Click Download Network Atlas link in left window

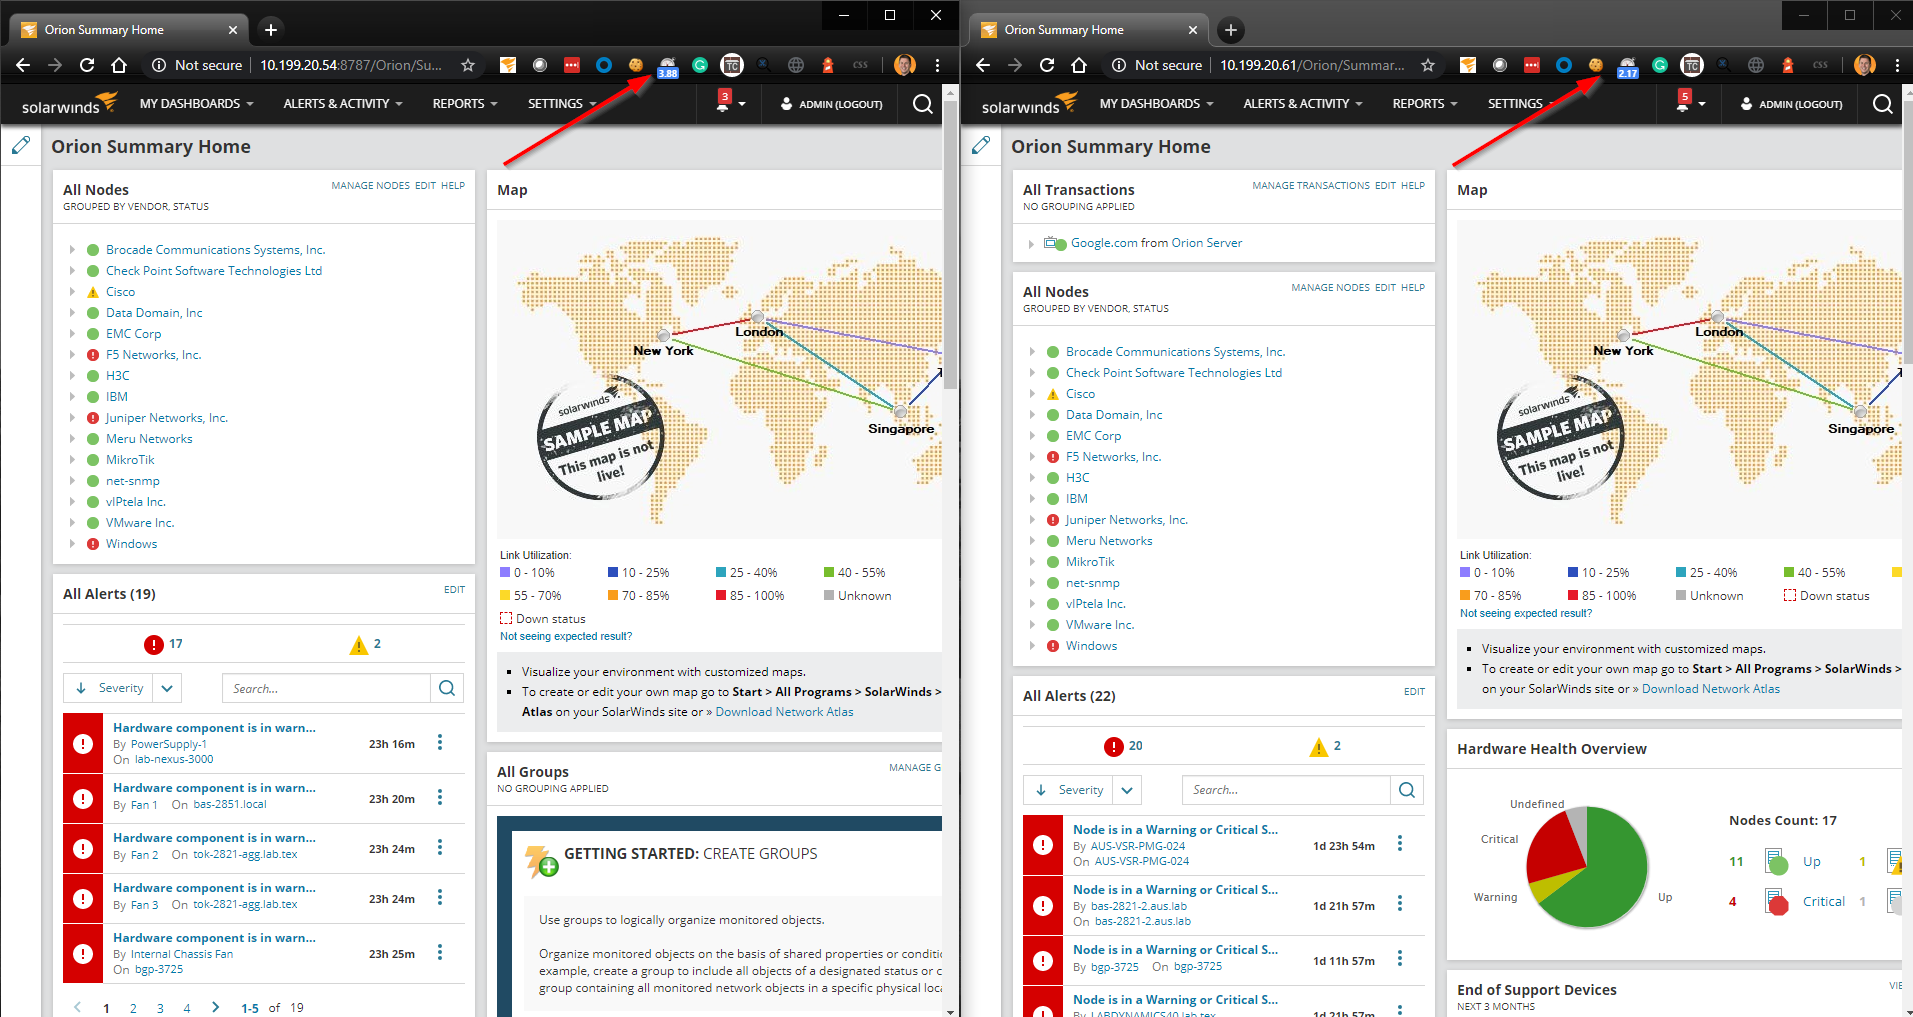click(785, 712)
